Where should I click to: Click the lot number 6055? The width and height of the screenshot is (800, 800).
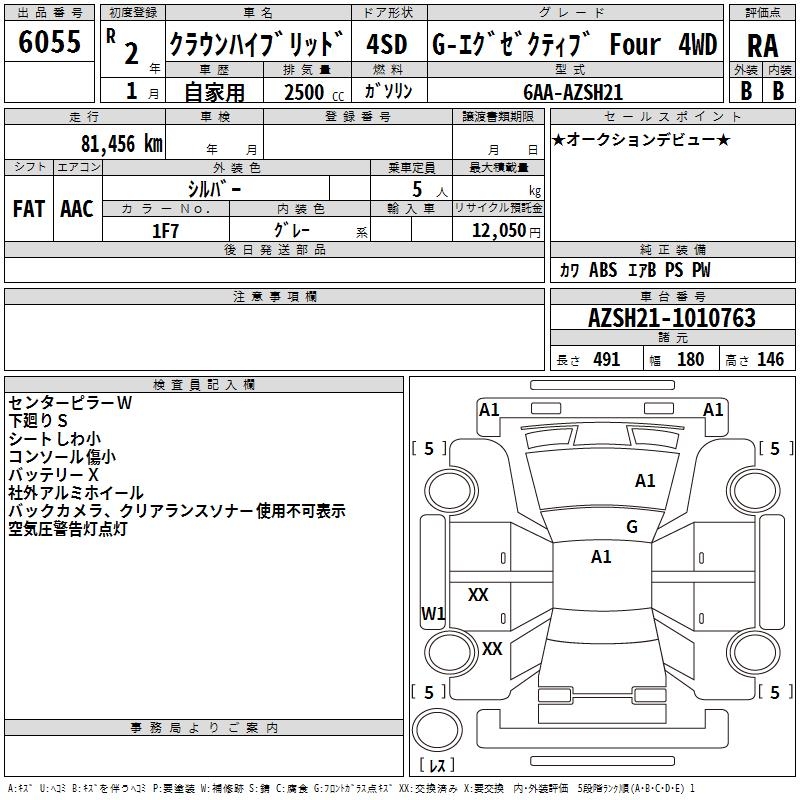pos(49,41)
